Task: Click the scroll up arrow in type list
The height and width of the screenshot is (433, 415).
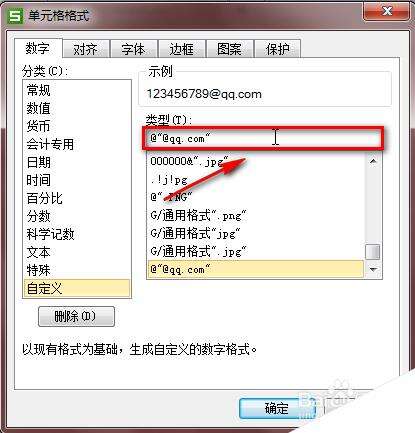Action: [373, 161]
